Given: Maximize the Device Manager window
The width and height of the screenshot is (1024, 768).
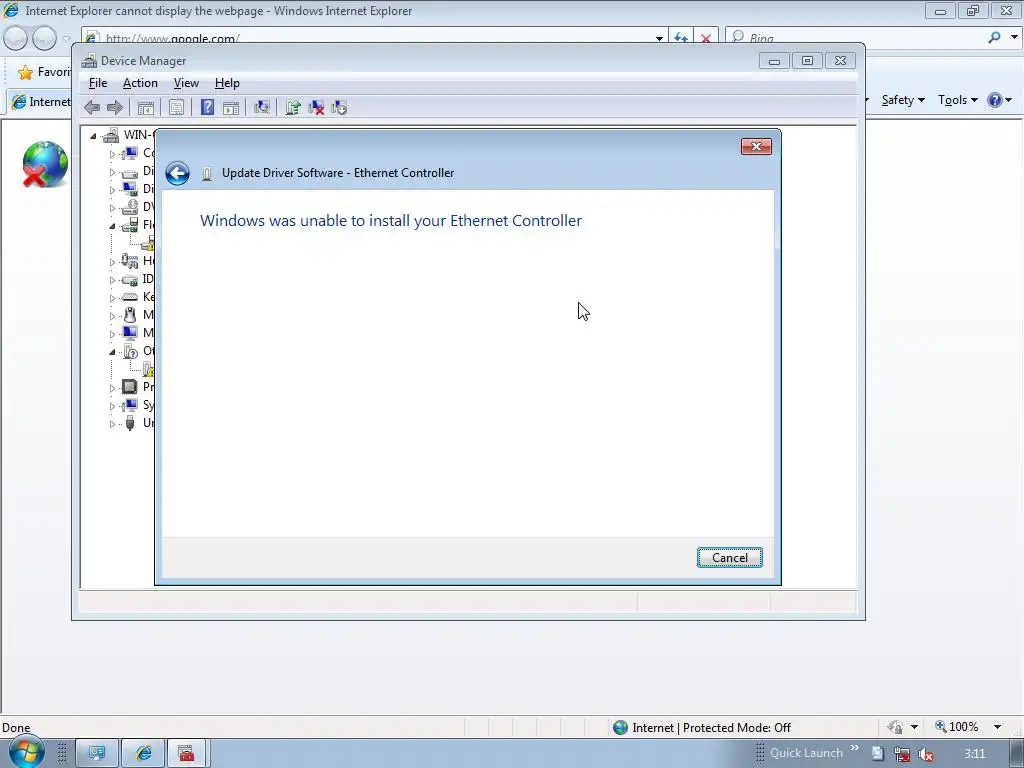Looking at the screenshot, I should (x=807, y=61).
